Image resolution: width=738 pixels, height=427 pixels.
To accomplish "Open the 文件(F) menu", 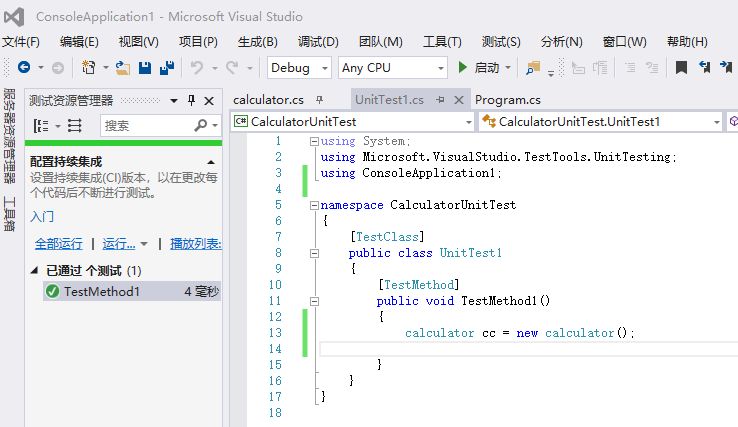I will pyautogui.click(x=21, y=42).
